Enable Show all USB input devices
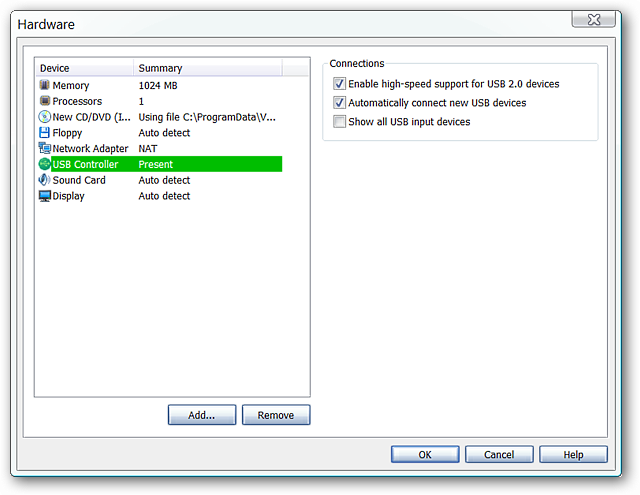 pyautogui.click(x=339, y=122)
